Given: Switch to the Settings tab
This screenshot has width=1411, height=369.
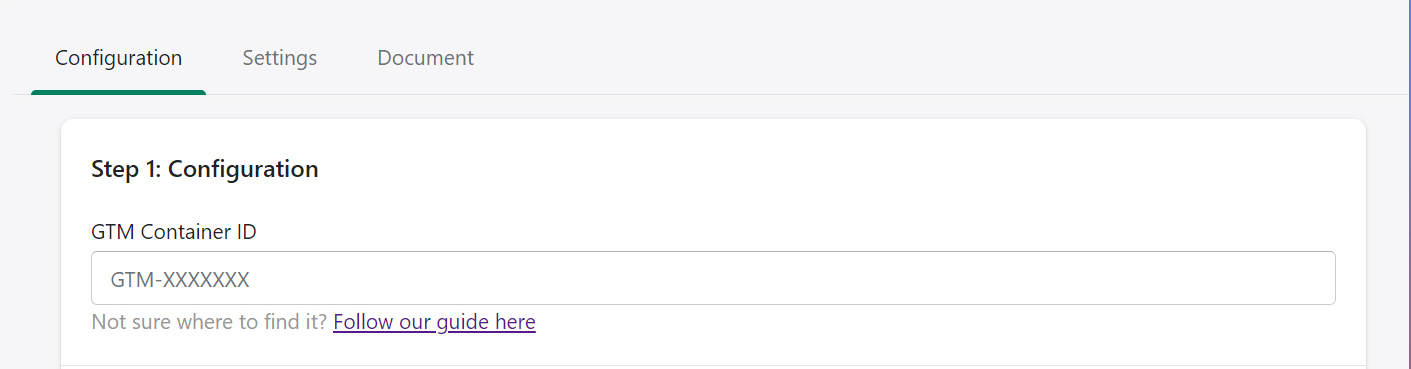Looking at the screenshot, I should [280, 58].
